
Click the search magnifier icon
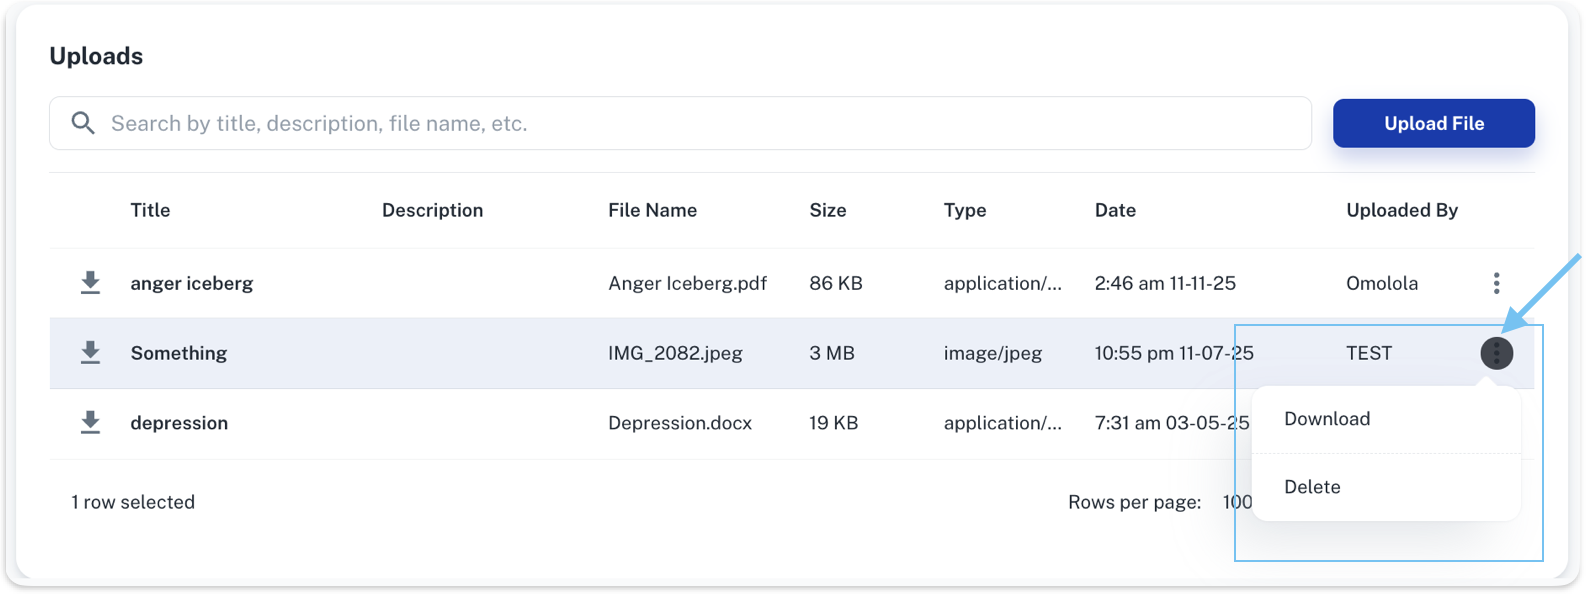click(83, 123)
